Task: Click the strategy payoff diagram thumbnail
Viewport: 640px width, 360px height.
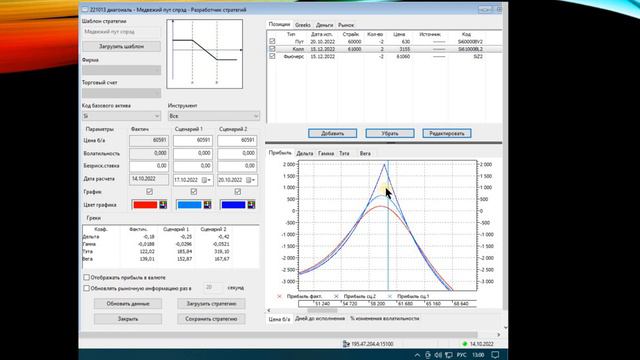Action: 204,54
